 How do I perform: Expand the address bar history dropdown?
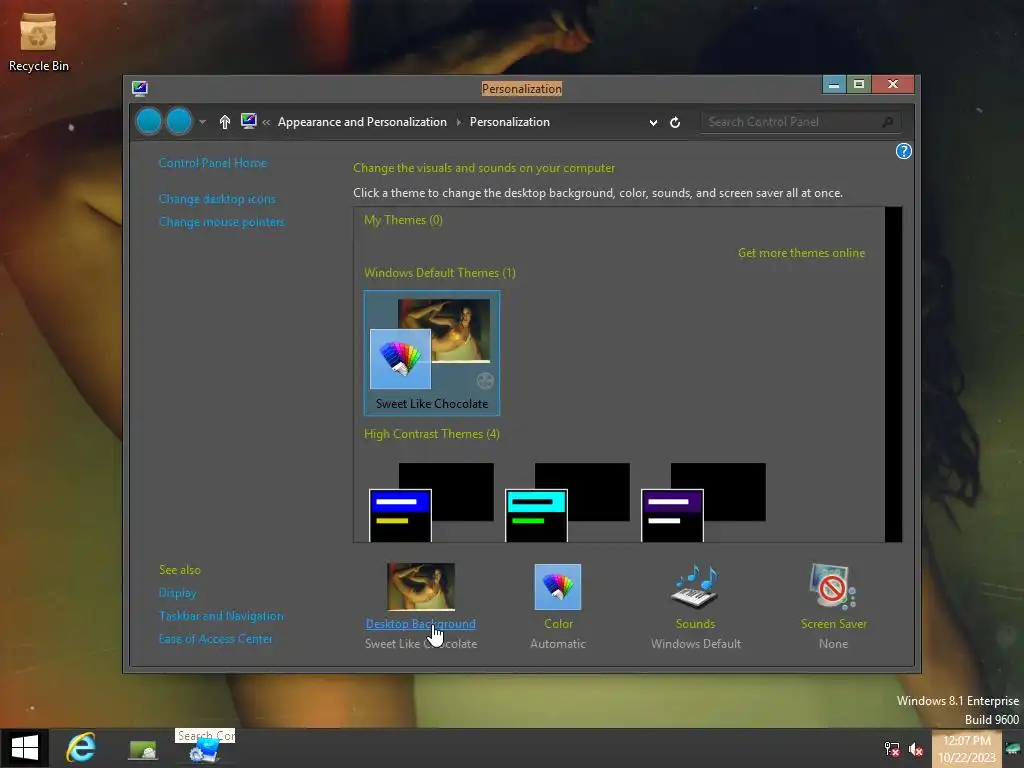tap(653, 123)
